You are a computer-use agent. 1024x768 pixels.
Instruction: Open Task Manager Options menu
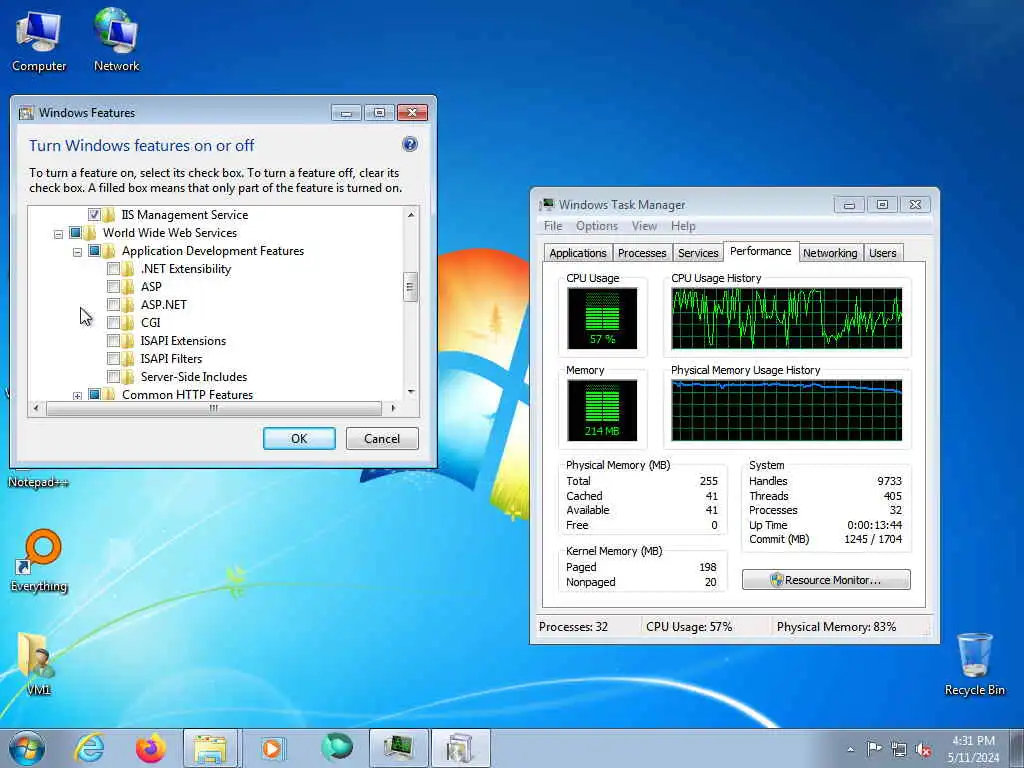tap(596, 226)
